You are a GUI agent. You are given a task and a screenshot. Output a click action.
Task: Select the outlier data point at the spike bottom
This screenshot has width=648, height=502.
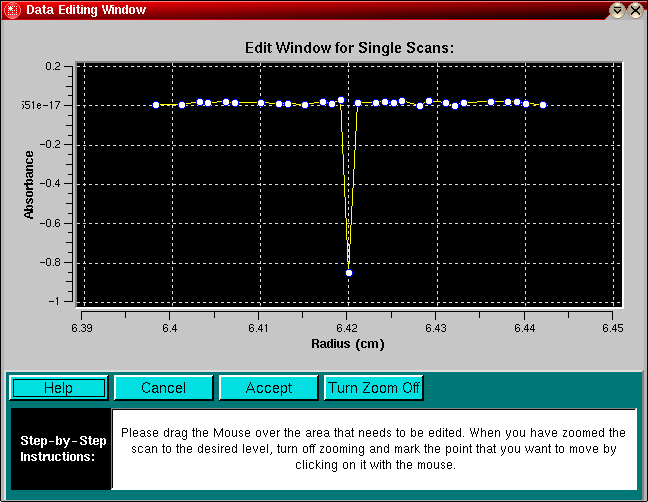point(349,273)
